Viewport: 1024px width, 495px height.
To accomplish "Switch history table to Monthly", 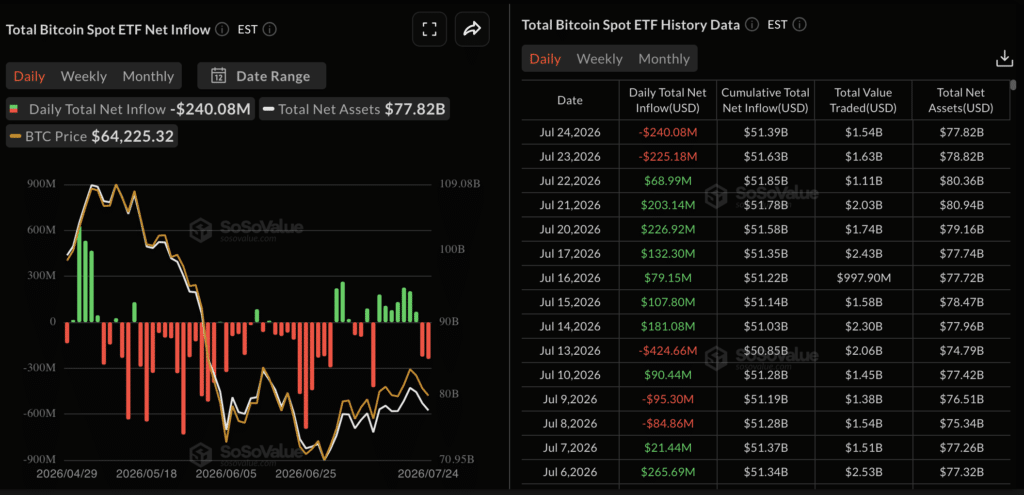I will [664, 59].
